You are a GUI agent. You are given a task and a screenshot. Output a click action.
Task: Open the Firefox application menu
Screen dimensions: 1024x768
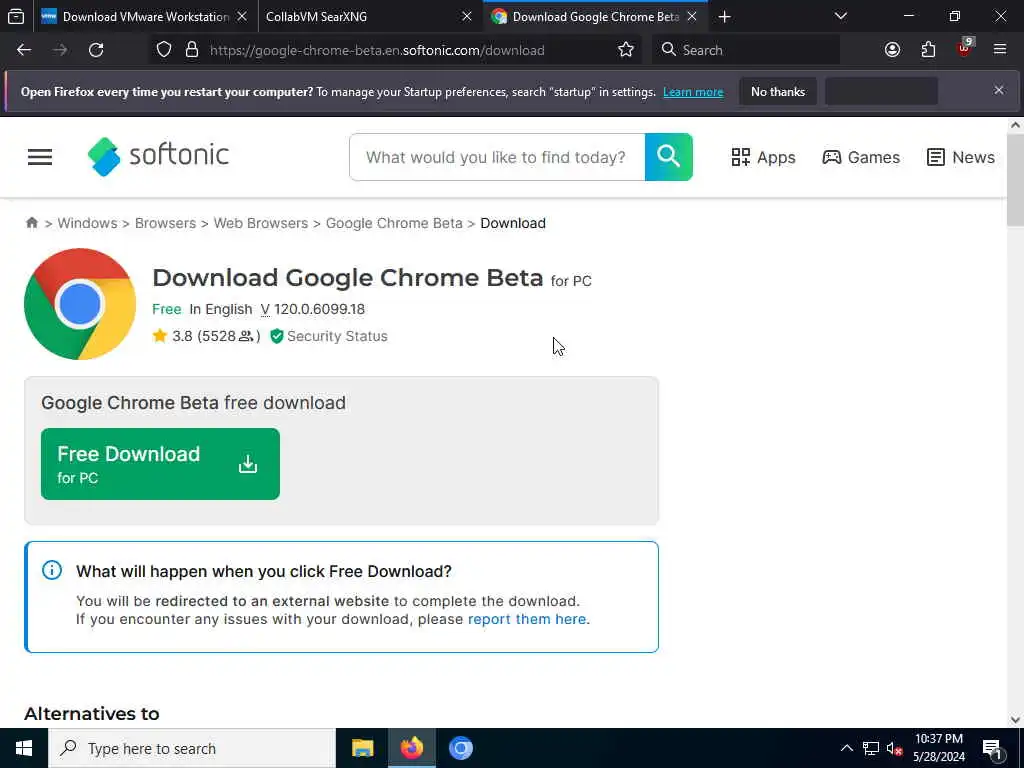(1000, 50)
